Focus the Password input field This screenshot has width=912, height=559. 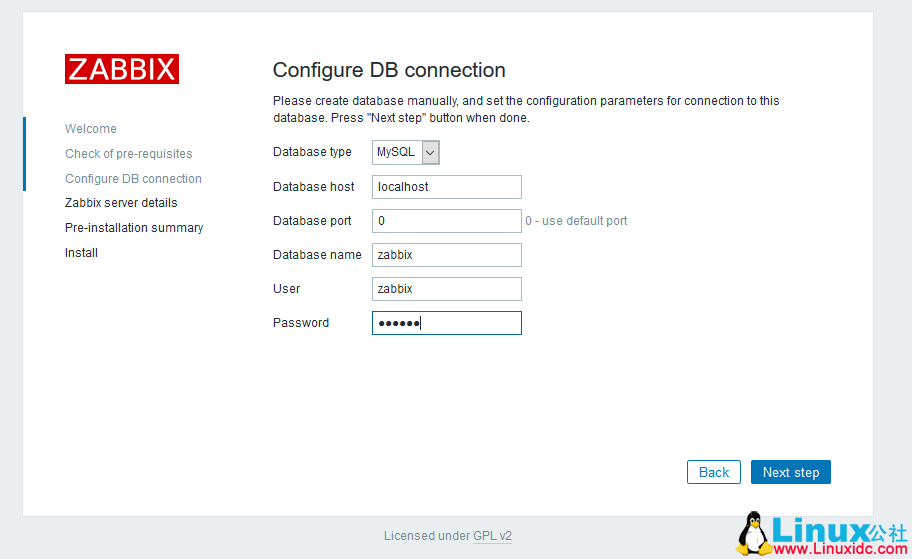(x=447, y=323)
